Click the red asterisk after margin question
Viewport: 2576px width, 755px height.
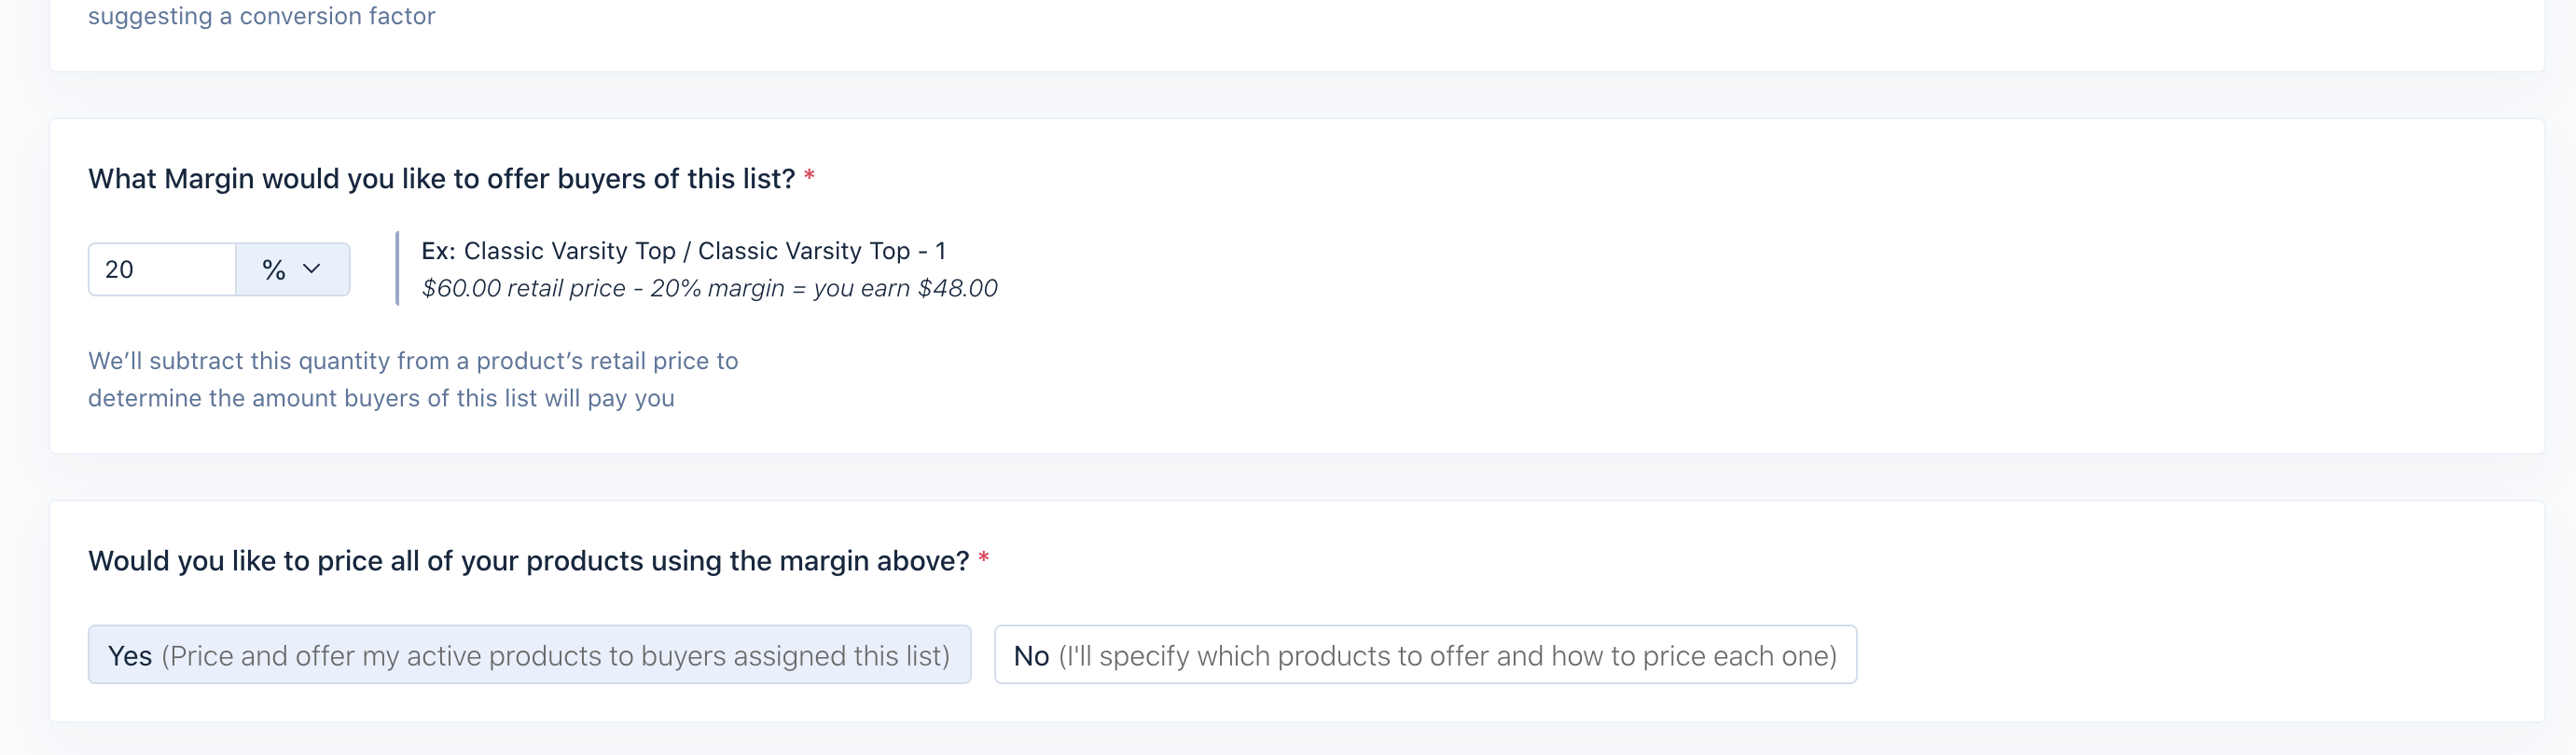tap(809, 176)
